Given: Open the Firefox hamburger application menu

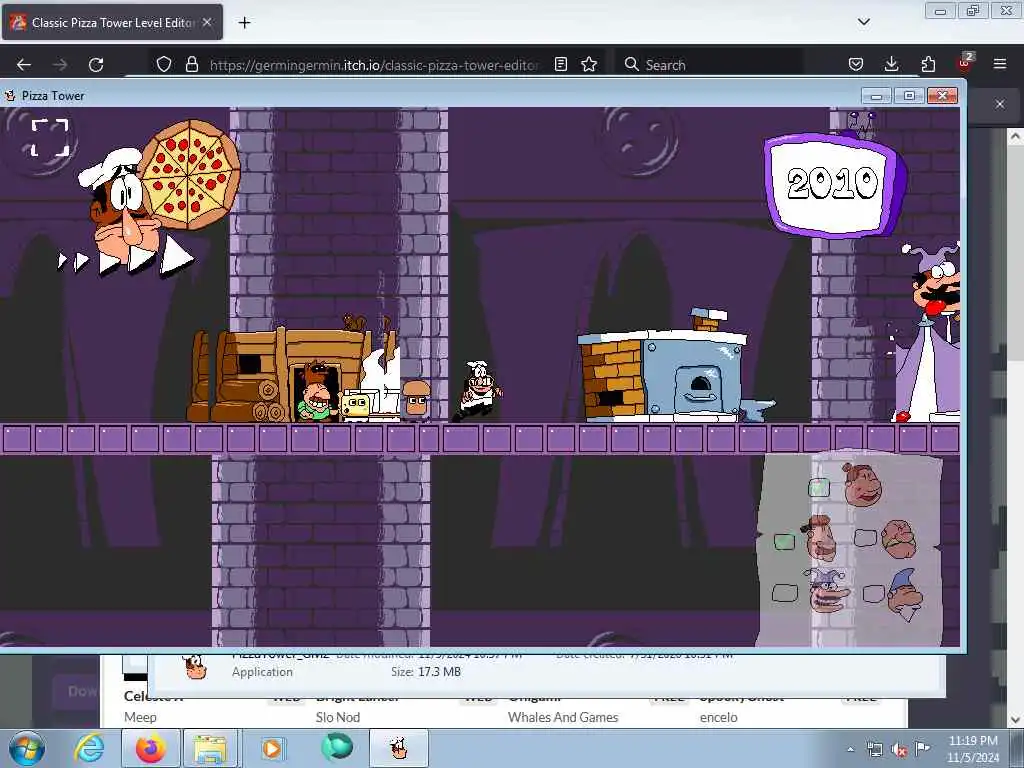Looking at the screenshot, I should coord(1000,64).
